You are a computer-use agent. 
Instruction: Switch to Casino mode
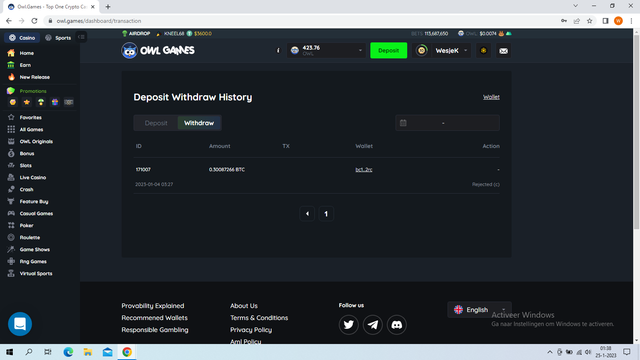point(22,38)
